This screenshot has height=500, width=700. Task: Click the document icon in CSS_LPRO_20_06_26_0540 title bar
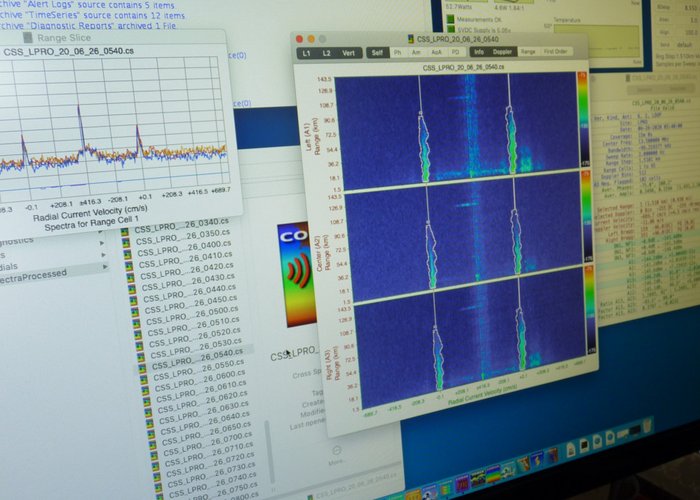[411, 39]
